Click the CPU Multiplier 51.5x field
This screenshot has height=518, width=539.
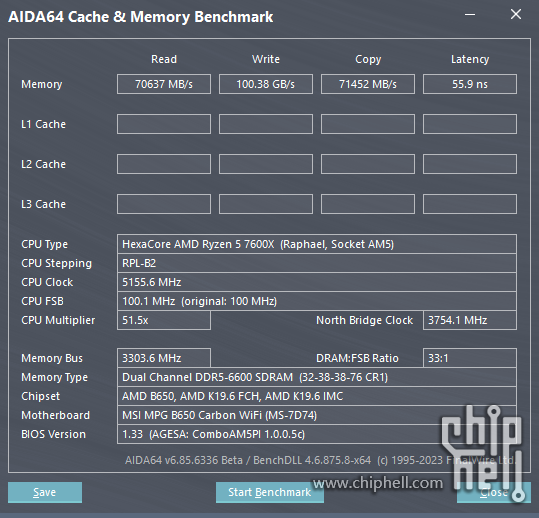click(x=164, y=320)
